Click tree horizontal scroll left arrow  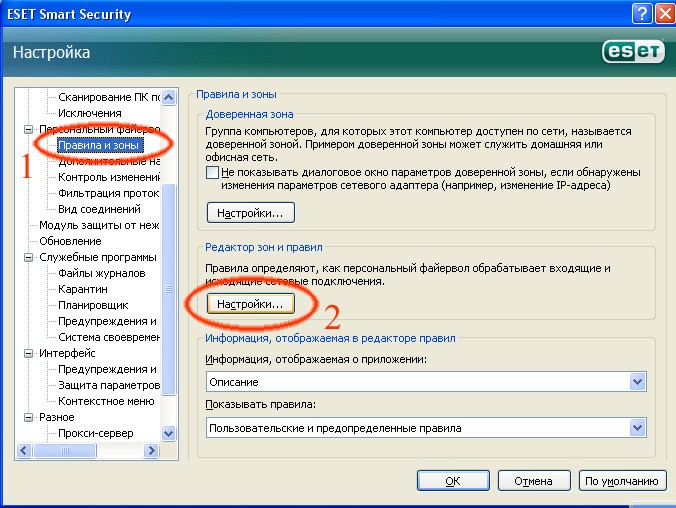[24, 451]
